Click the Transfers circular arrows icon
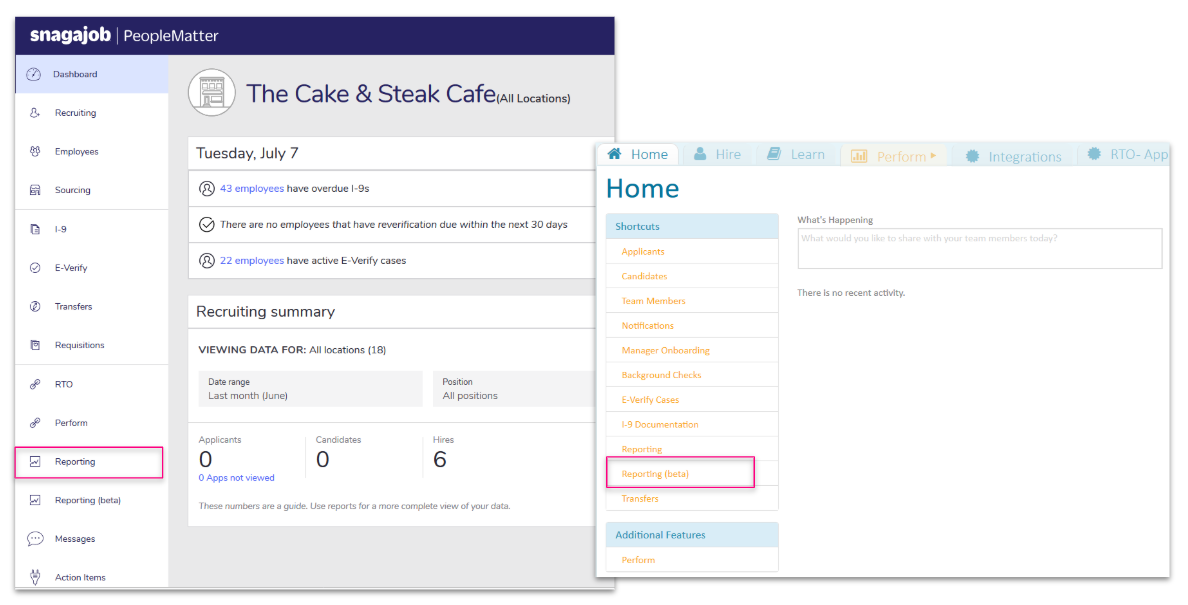 pyautogui.click(x=35, y=306)
